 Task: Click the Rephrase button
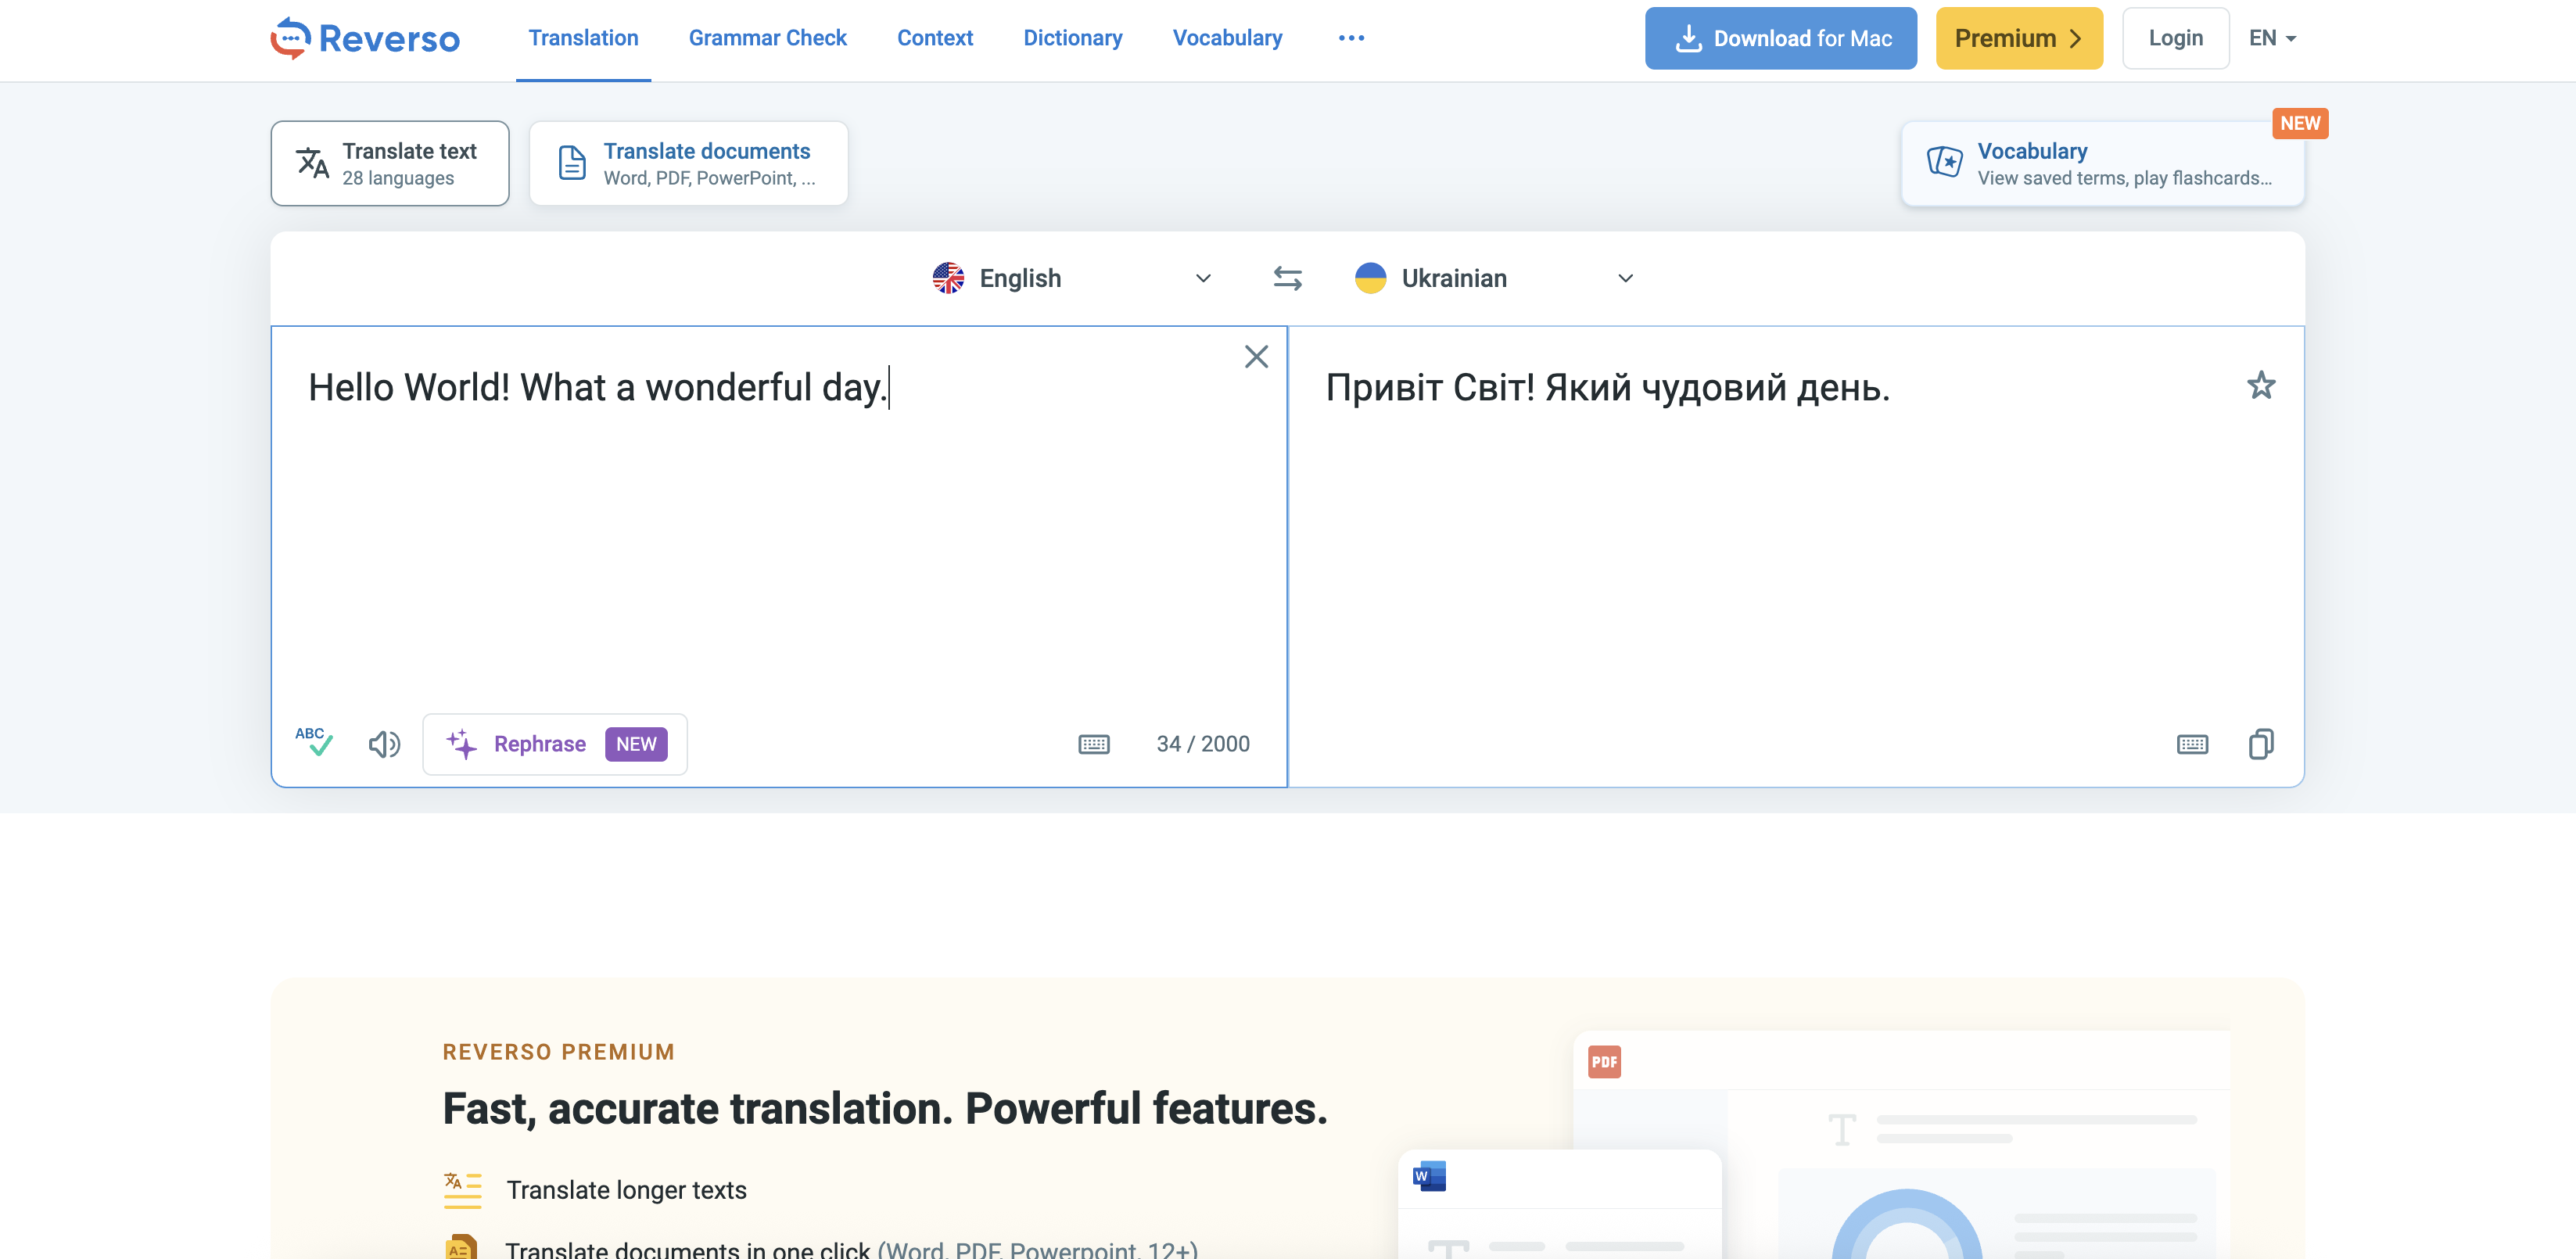point(555,744)
